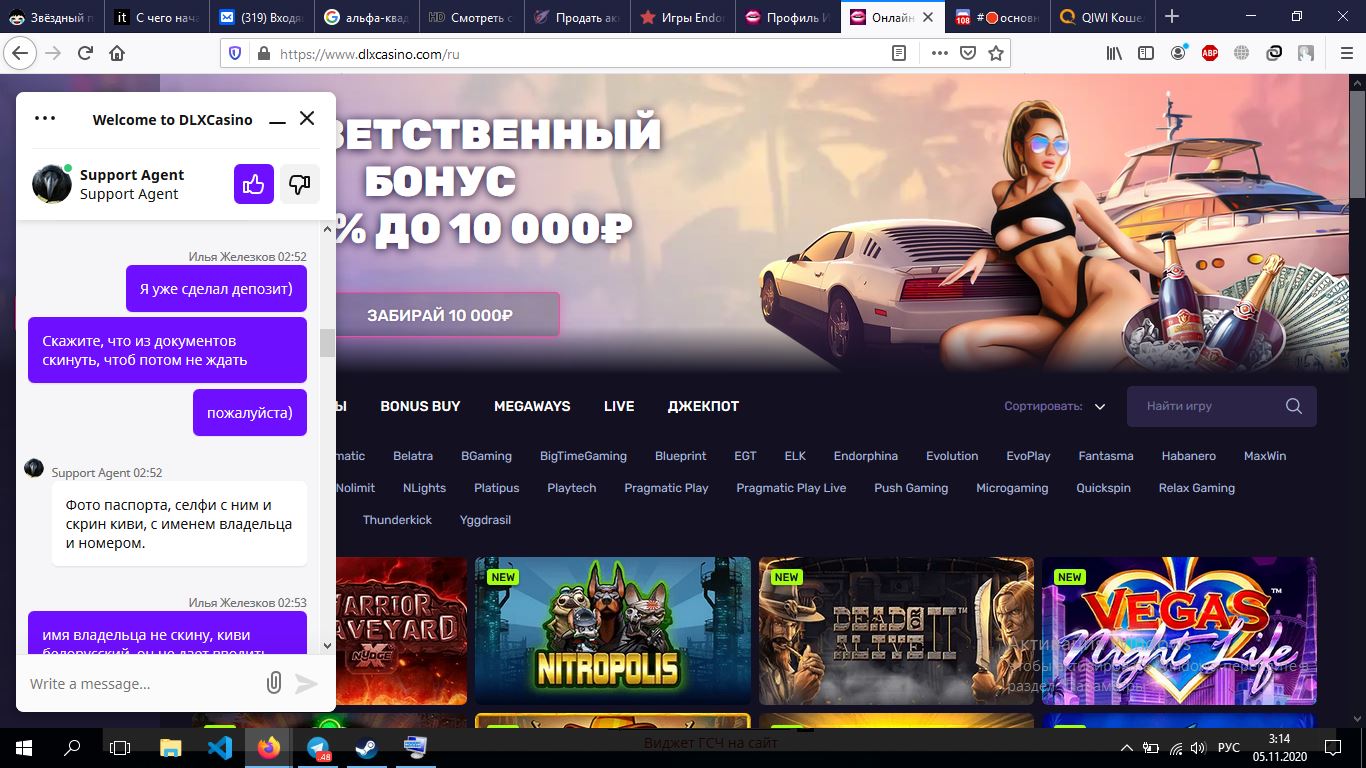The height and width of the screenshot is (768, 1366).
Task: Bookmark this page with the star icon
Action: 995,54
